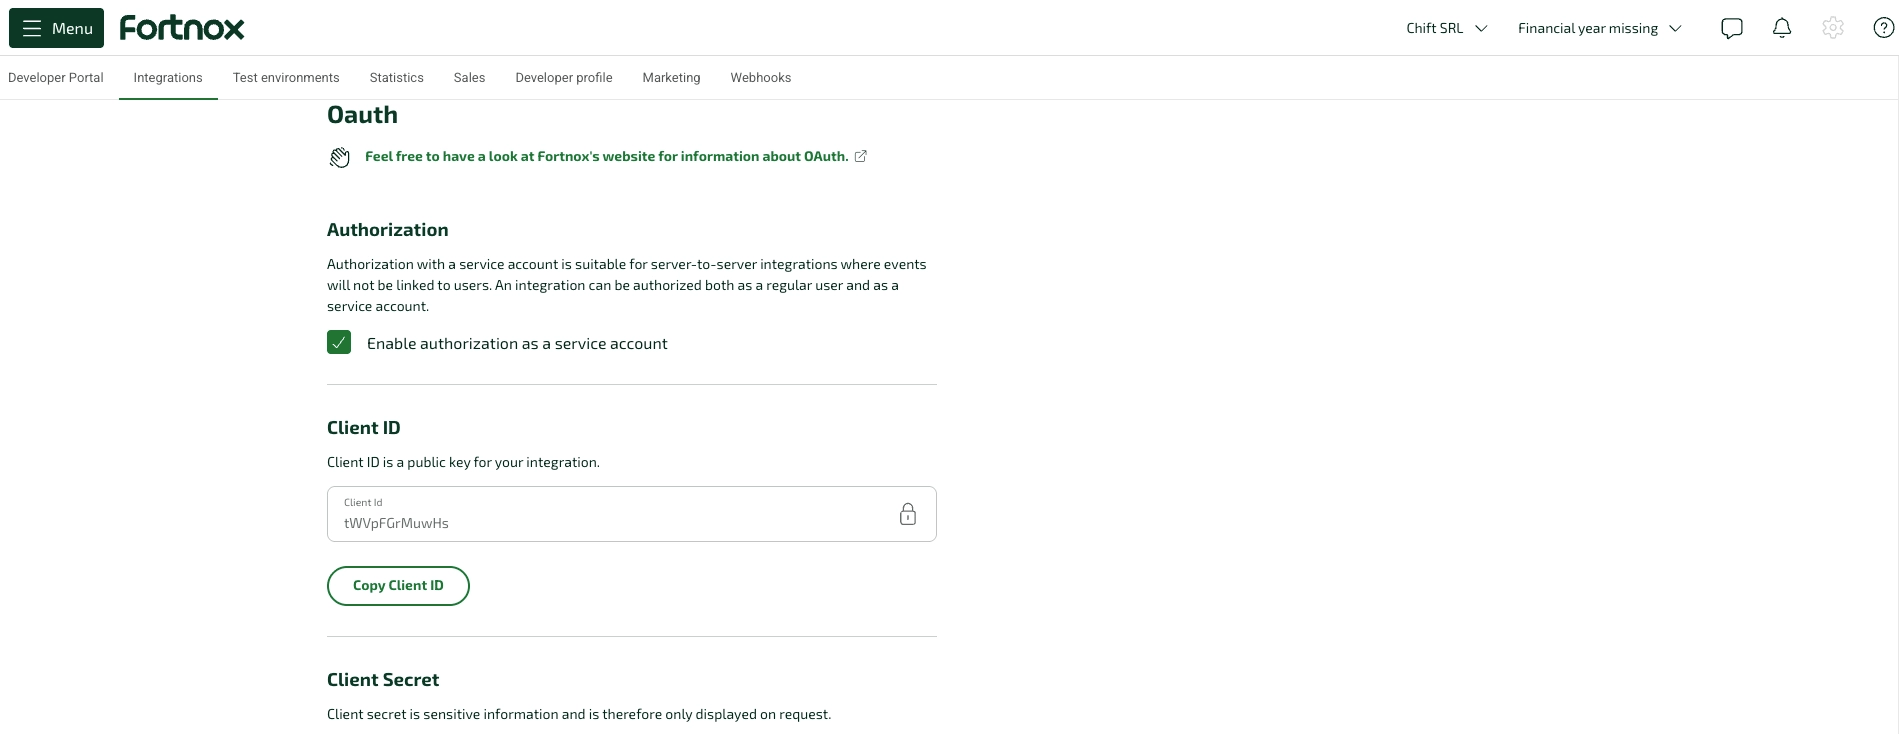
Task: Open the main Menu button
Action: coord(56,28)
